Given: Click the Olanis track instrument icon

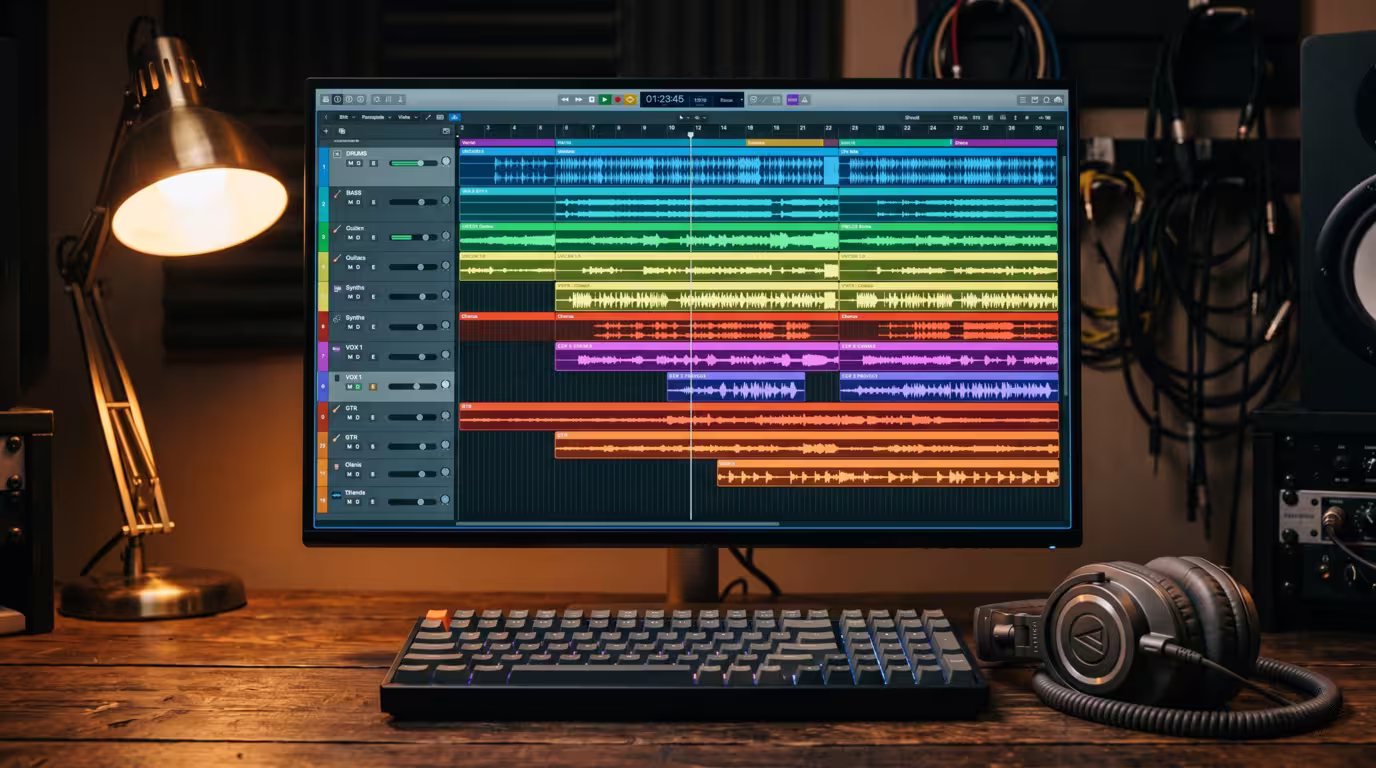Looking at the screenshot, I should coord(337,467).
